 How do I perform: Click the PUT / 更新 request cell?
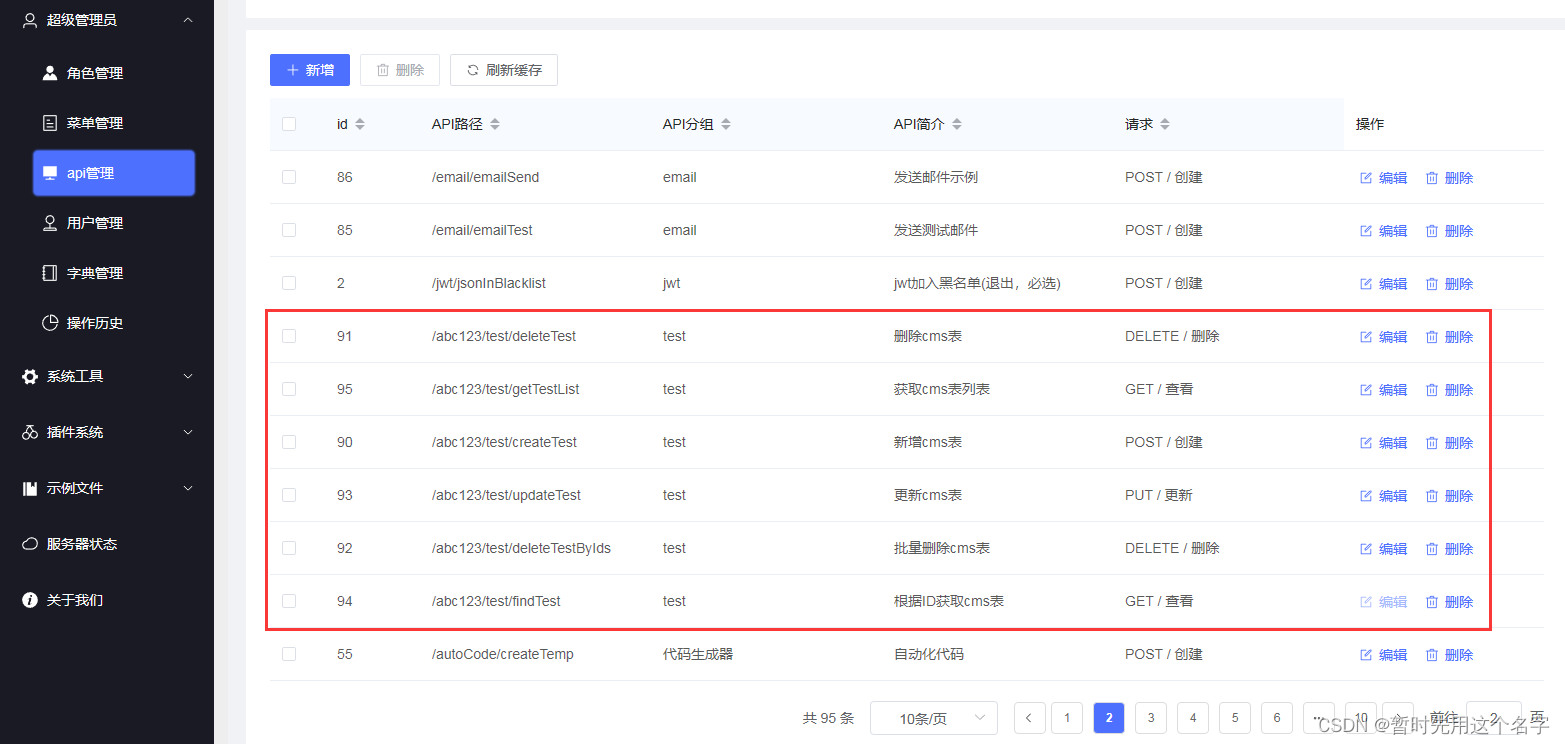(x=1159, y=495)
